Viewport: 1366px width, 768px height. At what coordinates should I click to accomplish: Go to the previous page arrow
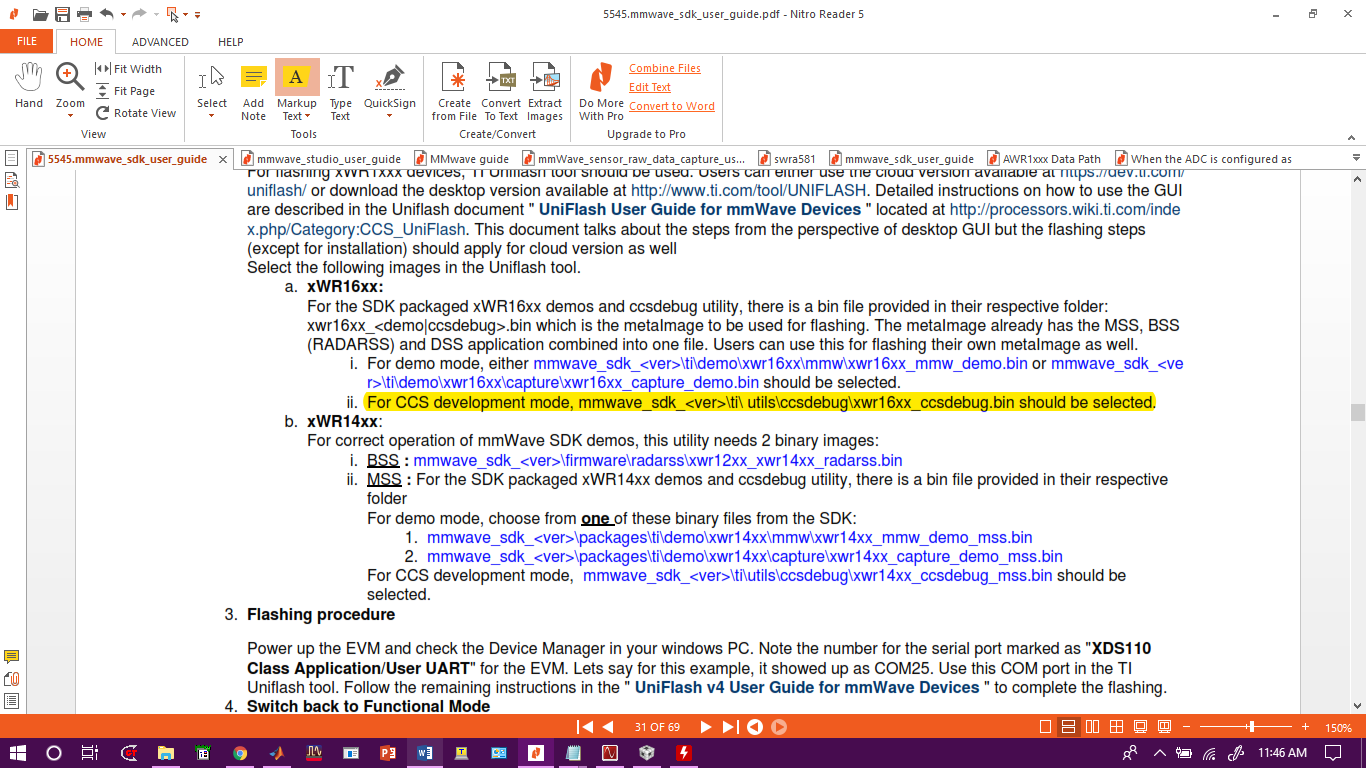607,727
